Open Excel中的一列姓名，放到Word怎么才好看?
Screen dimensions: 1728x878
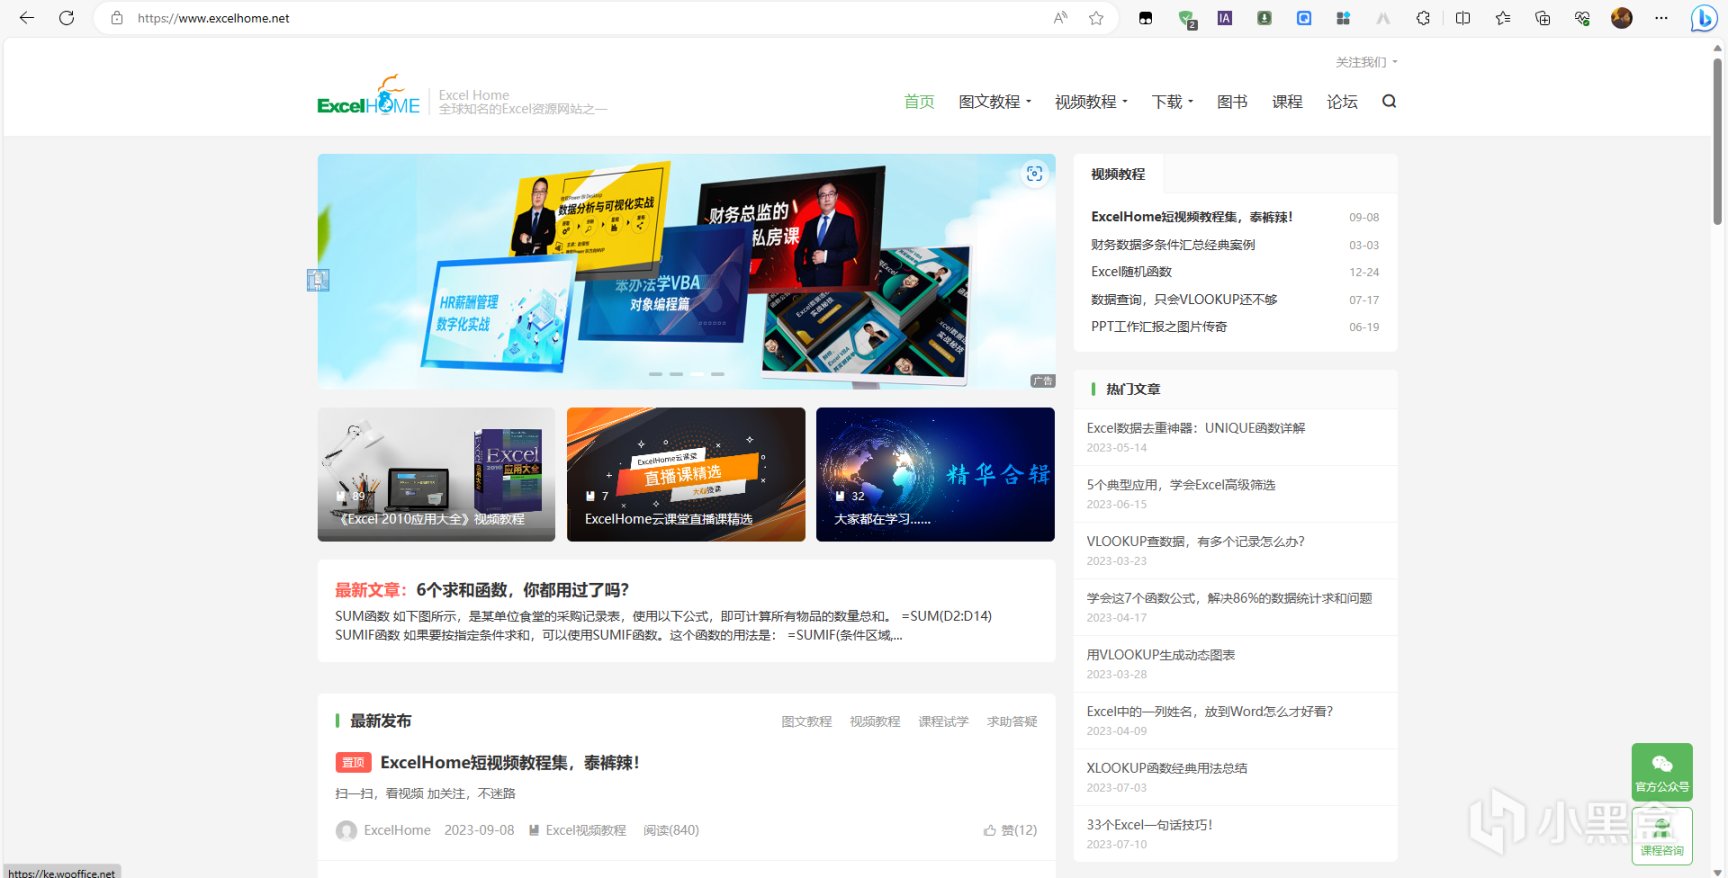[x=1210, y=712]
